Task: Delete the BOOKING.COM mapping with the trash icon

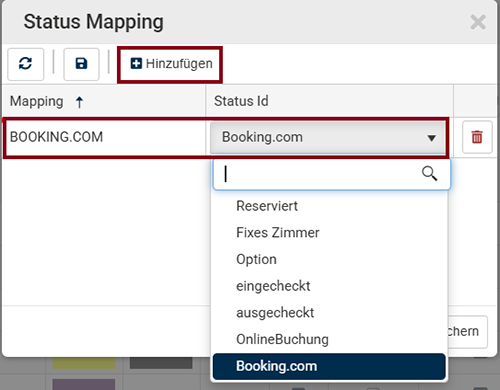Action: coord(477,137)
